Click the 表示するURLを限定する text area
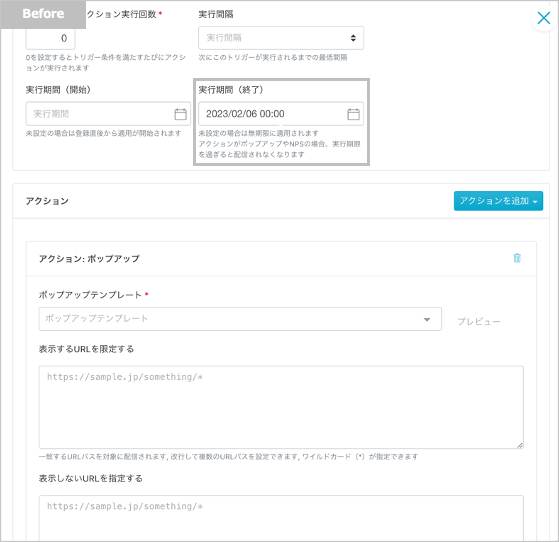 pyautogui.click(x=281, y=407)
